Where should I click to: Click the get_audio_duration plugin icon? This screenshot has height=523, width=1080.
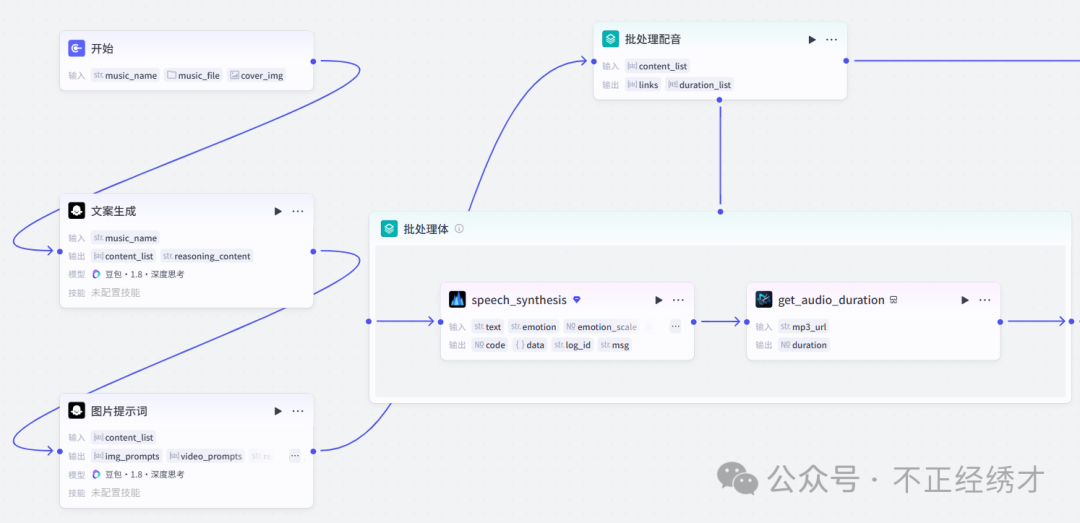pos(764,299)
